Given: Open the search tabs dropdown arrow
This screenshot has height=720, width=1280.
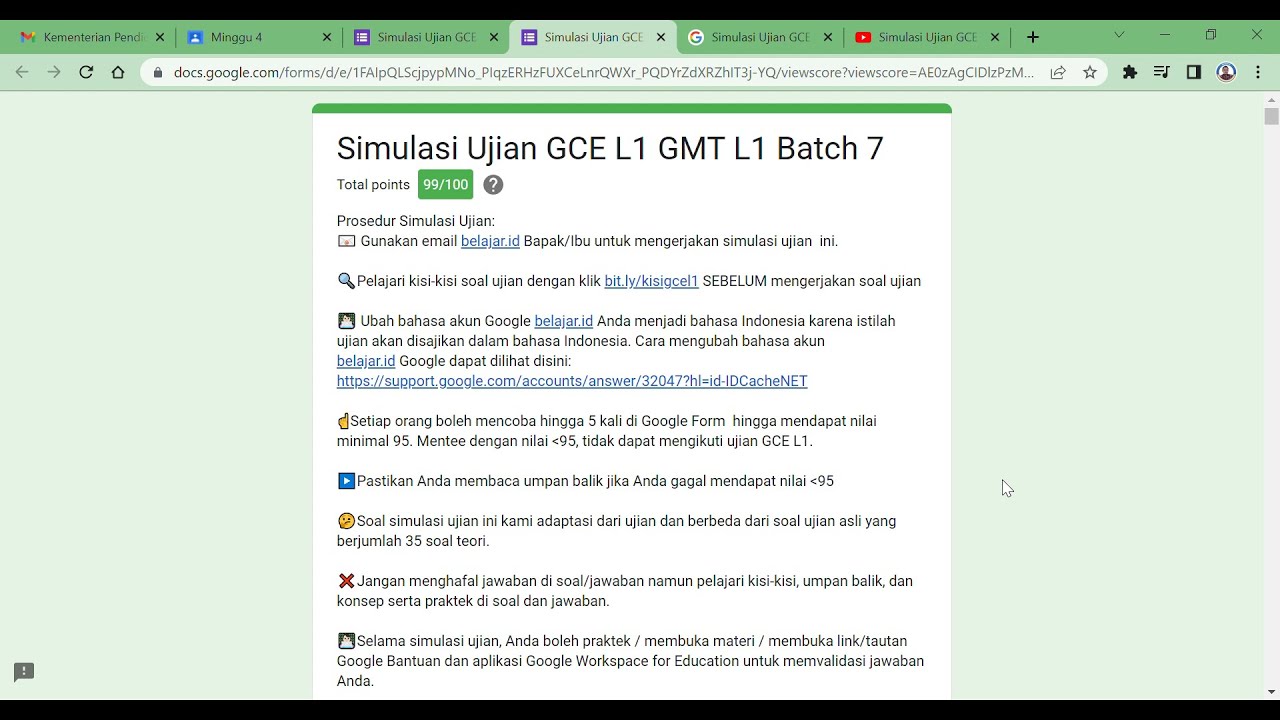Looking at the screenshot, I should pos(1119,35).
